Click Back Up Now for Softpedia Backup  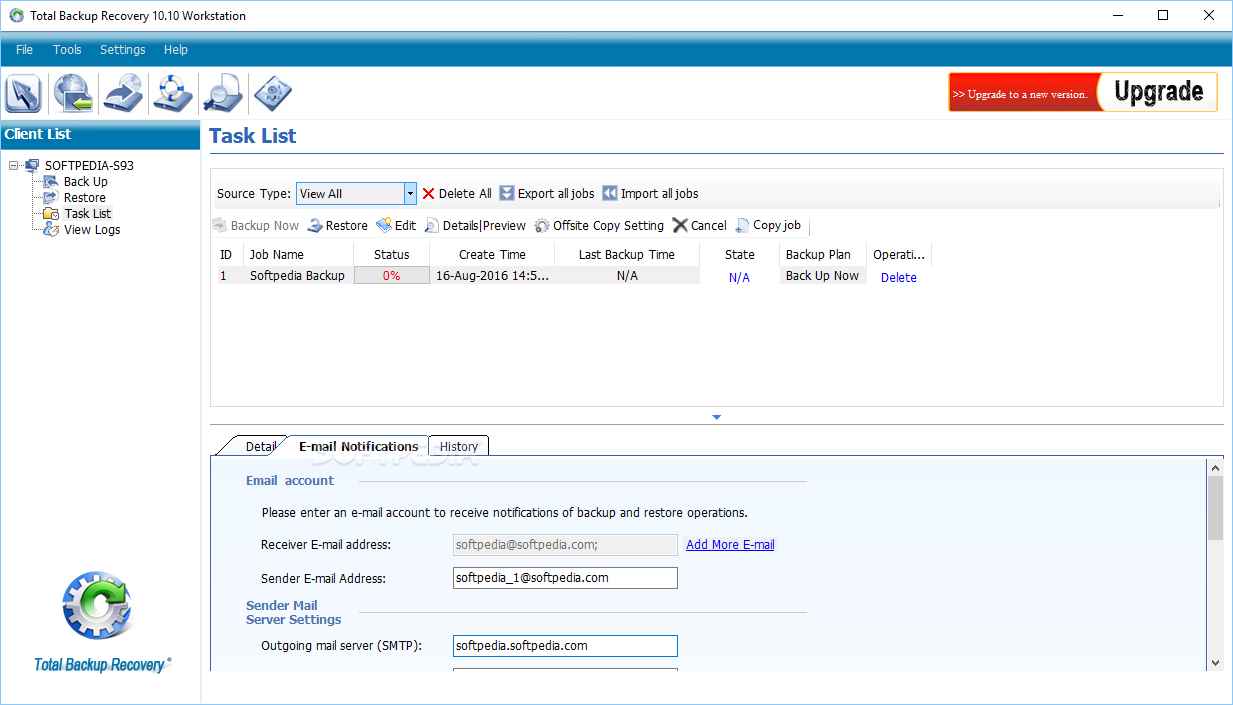(822, 276)
